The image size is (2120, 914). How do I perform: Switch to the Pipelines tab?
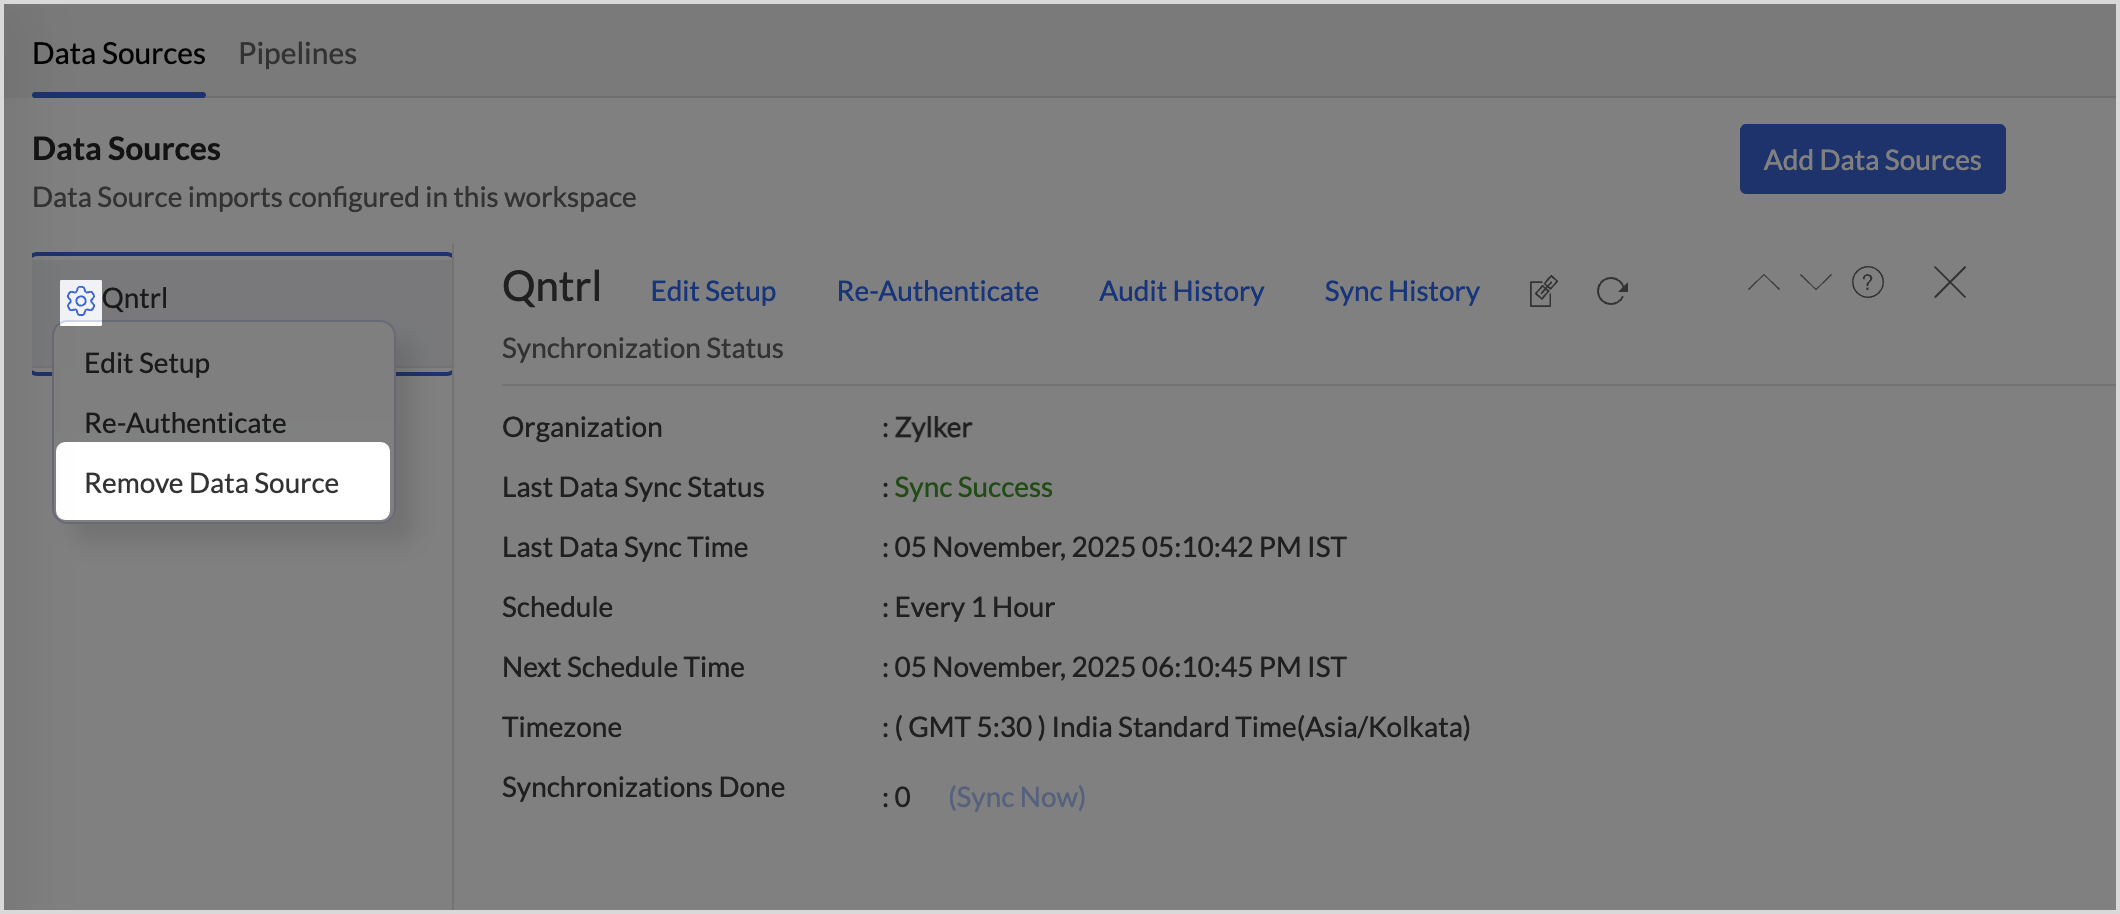[297, 54]
